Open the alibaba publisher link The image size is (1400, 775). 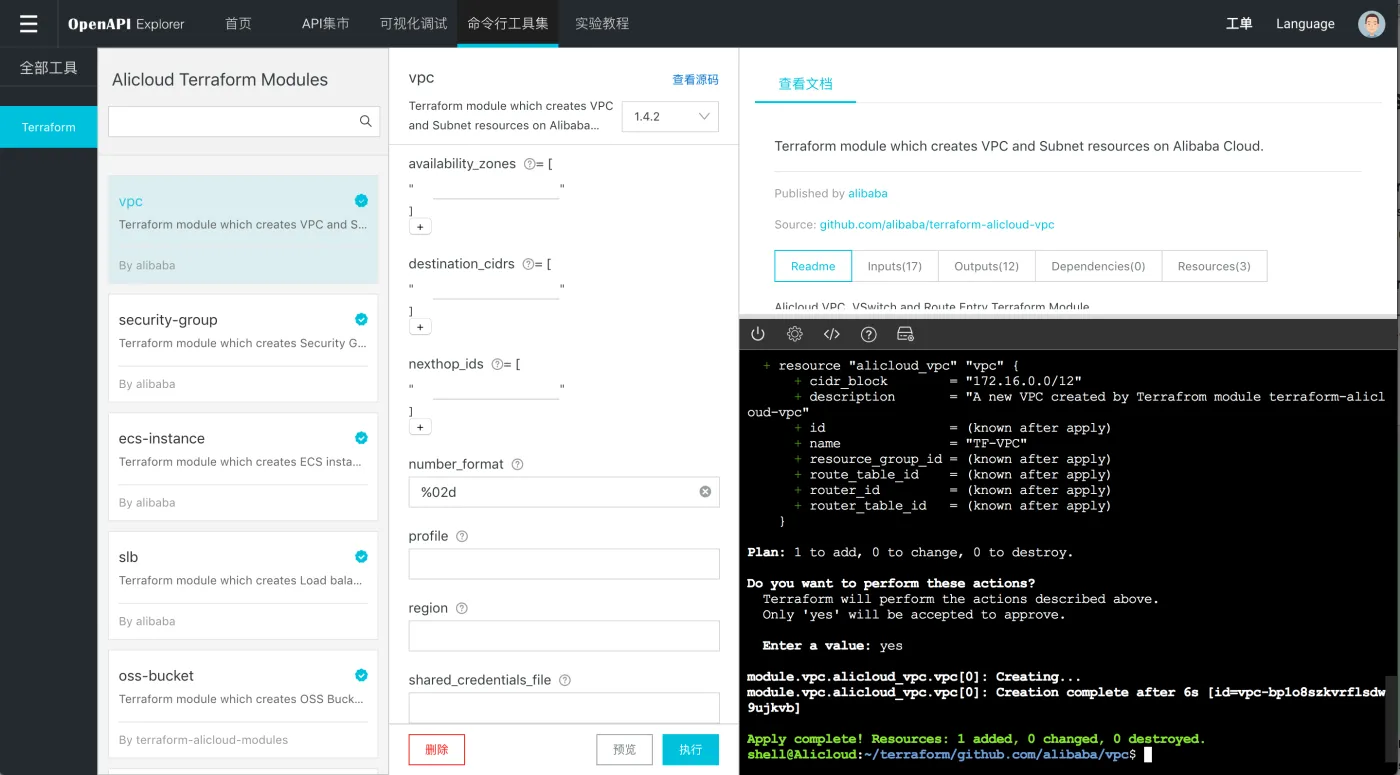tap(868, 193)
